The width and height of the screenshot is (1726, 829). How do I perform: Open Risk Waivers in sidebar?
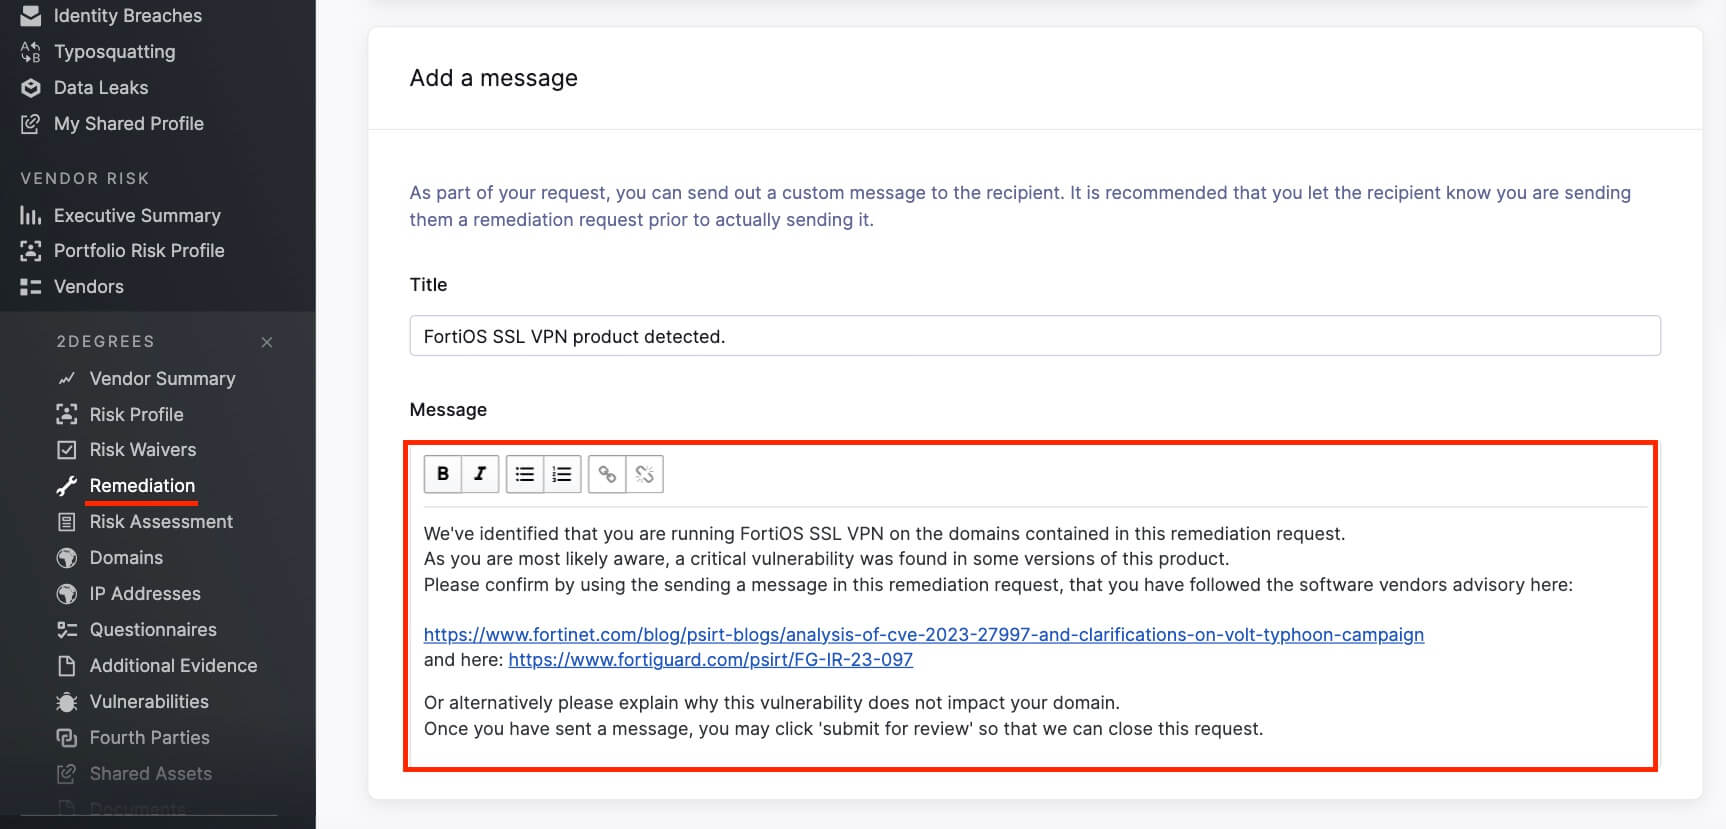[x=143, y=450]
